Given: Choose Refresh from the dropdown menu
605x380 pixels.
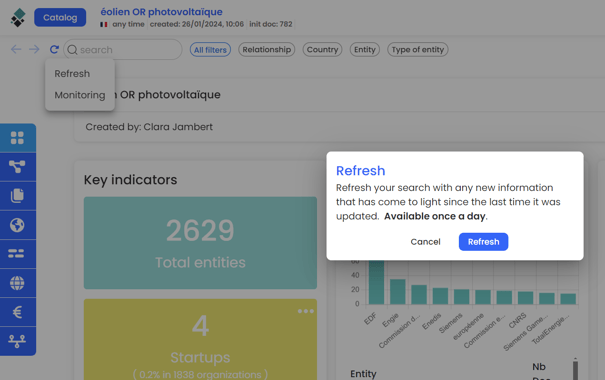Looking at the screenshot, I should click(72, 73).
